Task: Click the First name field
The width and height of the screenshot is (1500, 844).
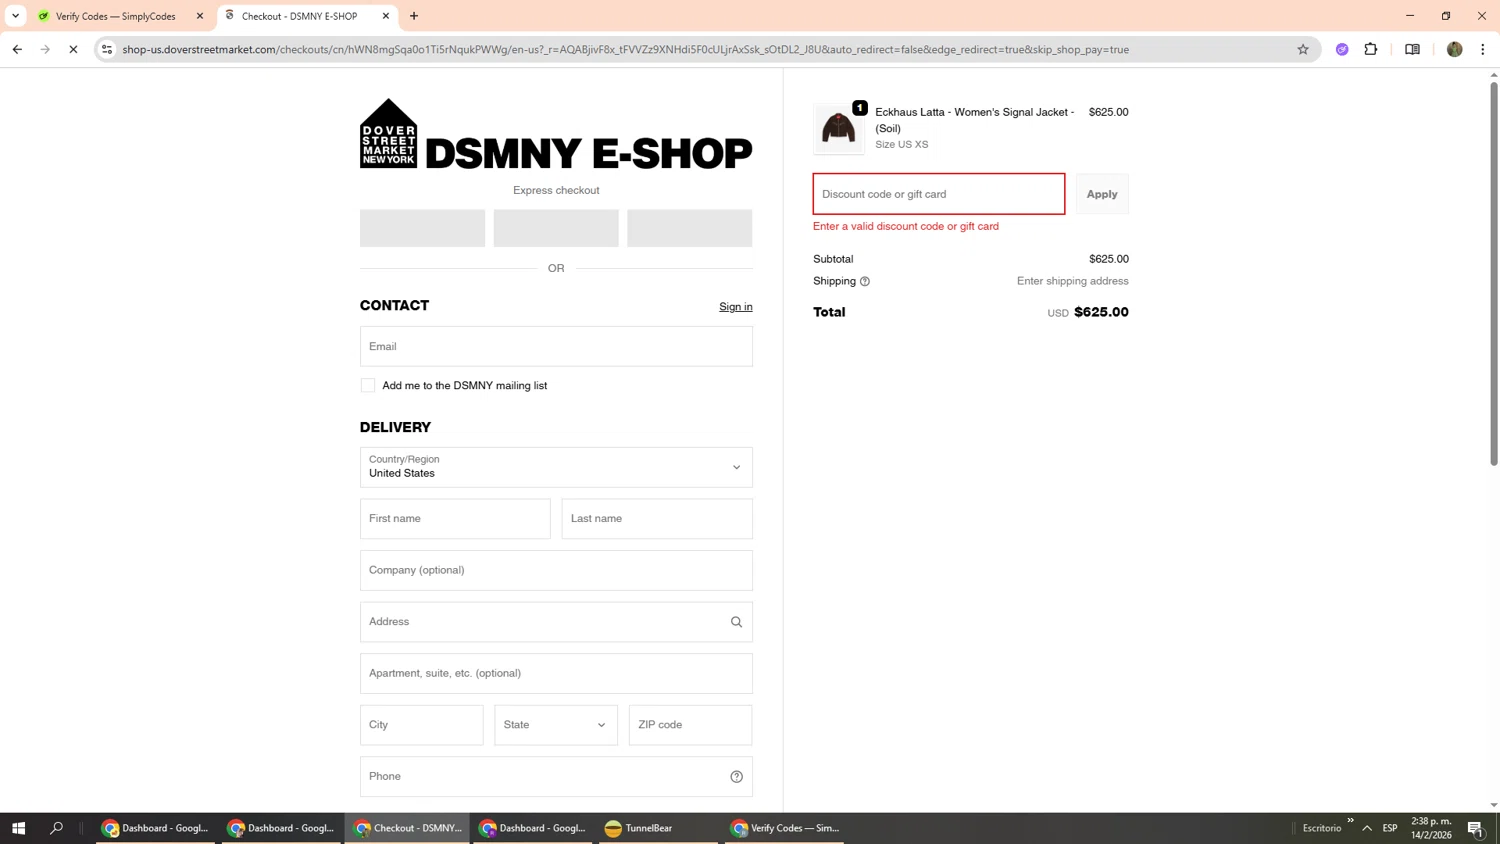Action: (455, 519)
